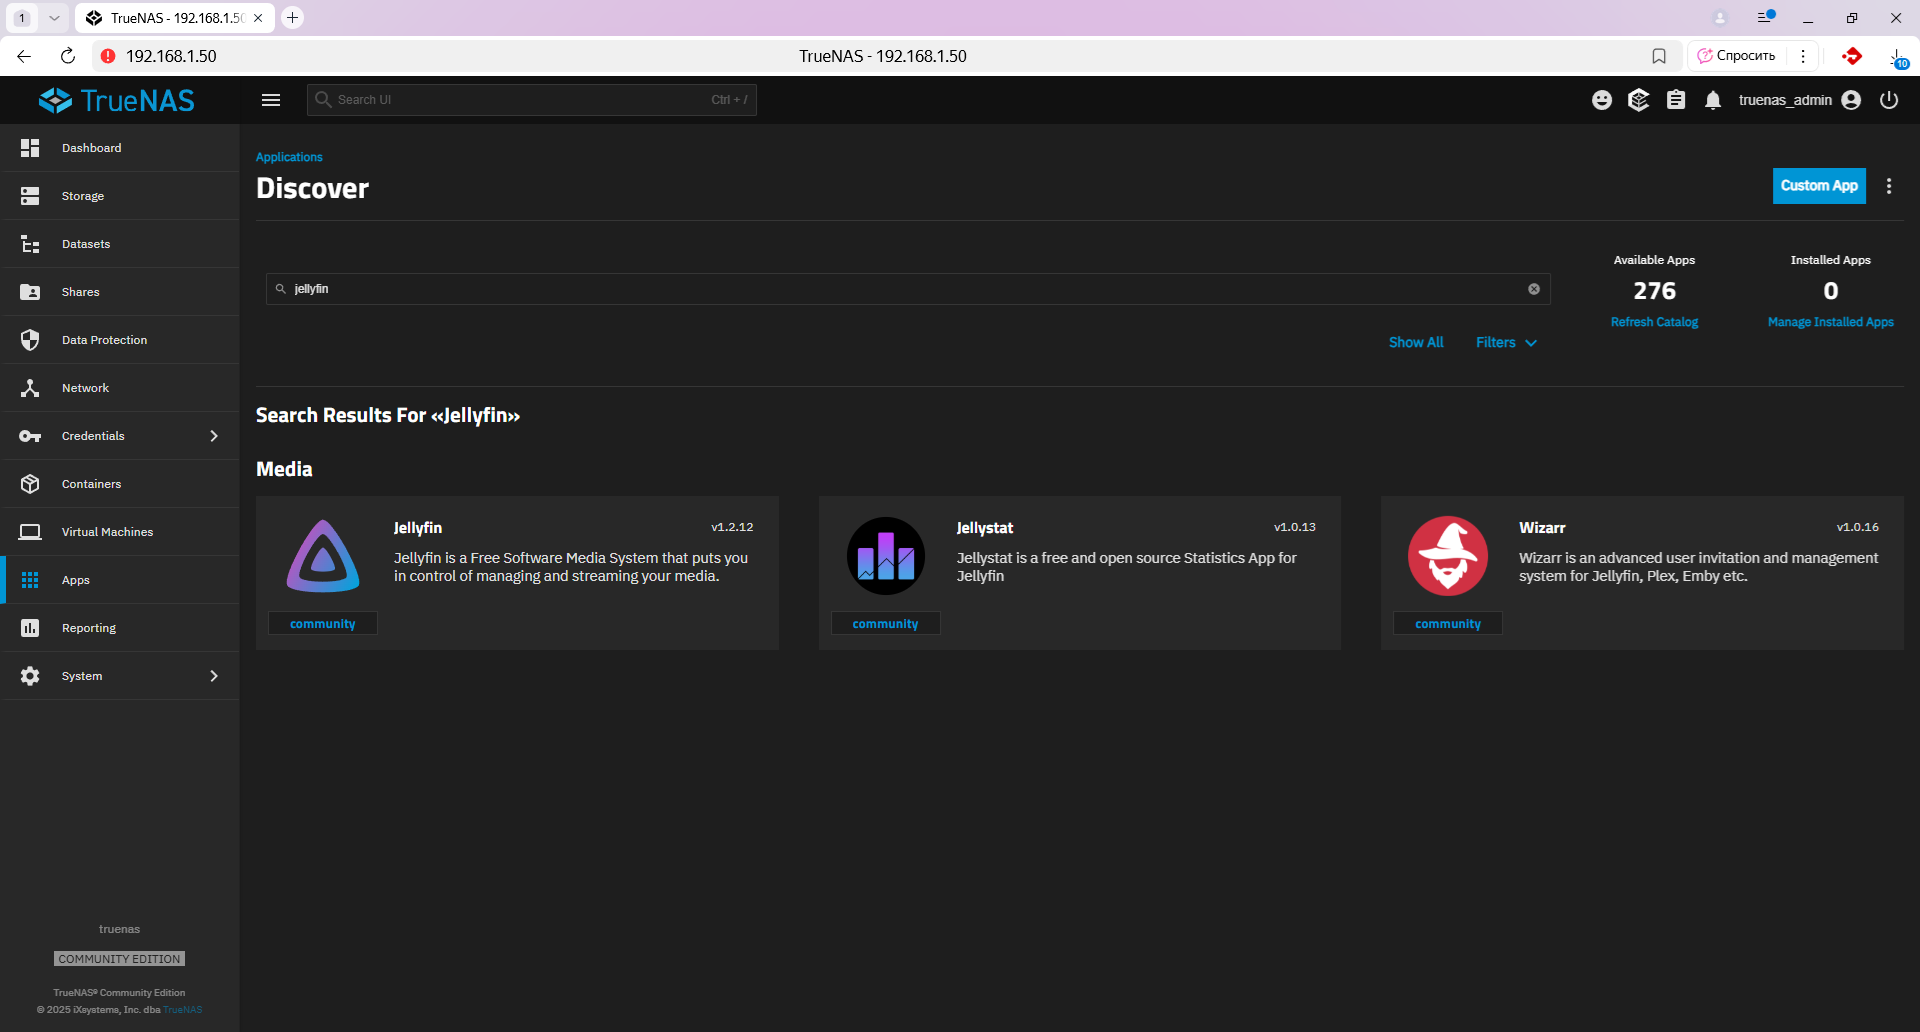Expand the Credentials submenu
The image size is (1920, 1032).
point(214,436)
